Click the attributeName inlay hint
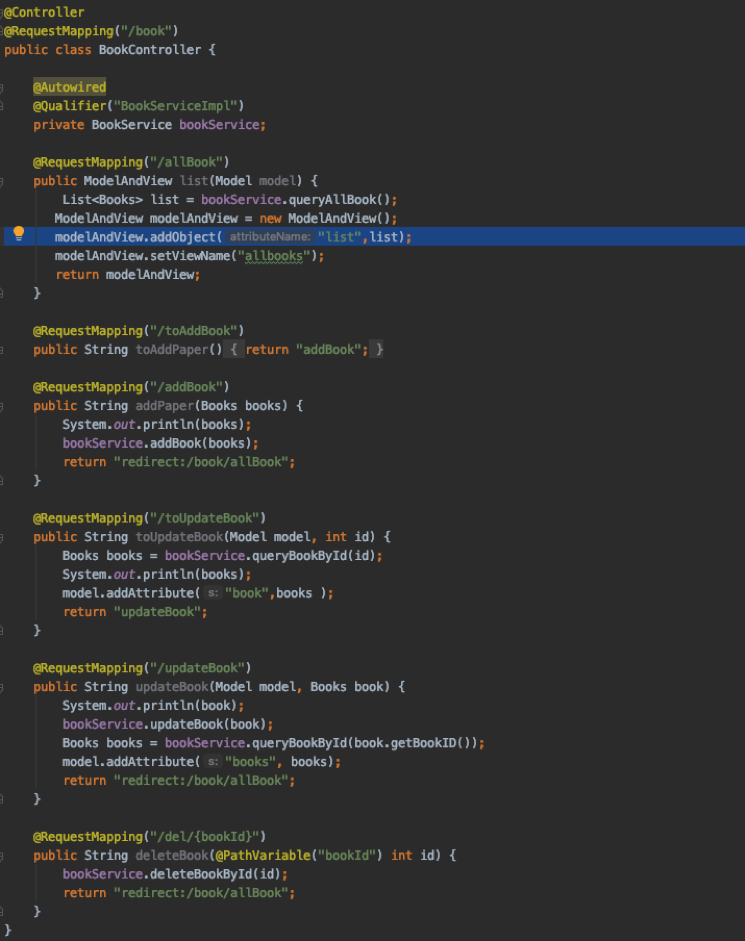The height and width of the screenshot is (941, 745). [x=270, y=237]
